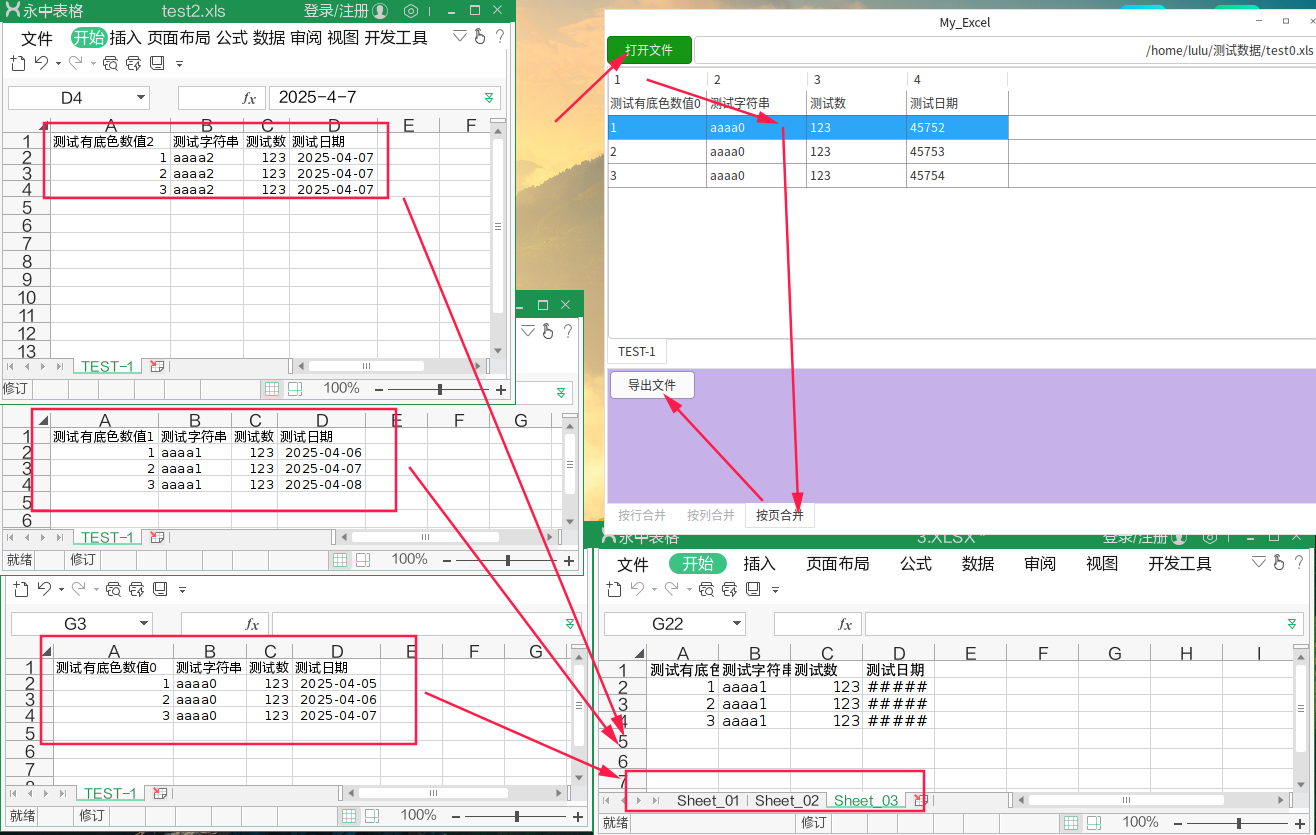
Task: Click Save icon in 3.XLSX quick toolbar
Action: 754,589
